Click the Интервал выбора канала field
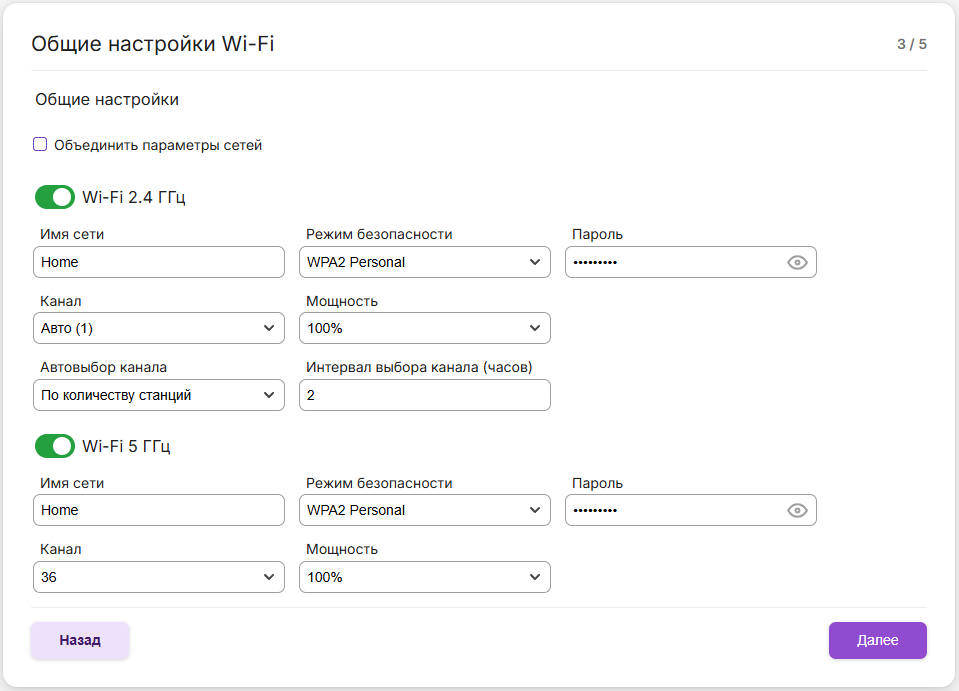 424,395
